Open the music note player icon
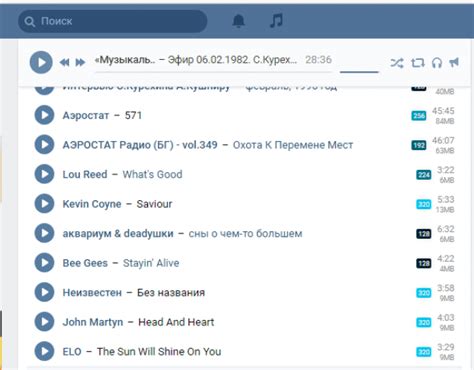The height and width of the screenshot is (370, 474). (276, 21)
